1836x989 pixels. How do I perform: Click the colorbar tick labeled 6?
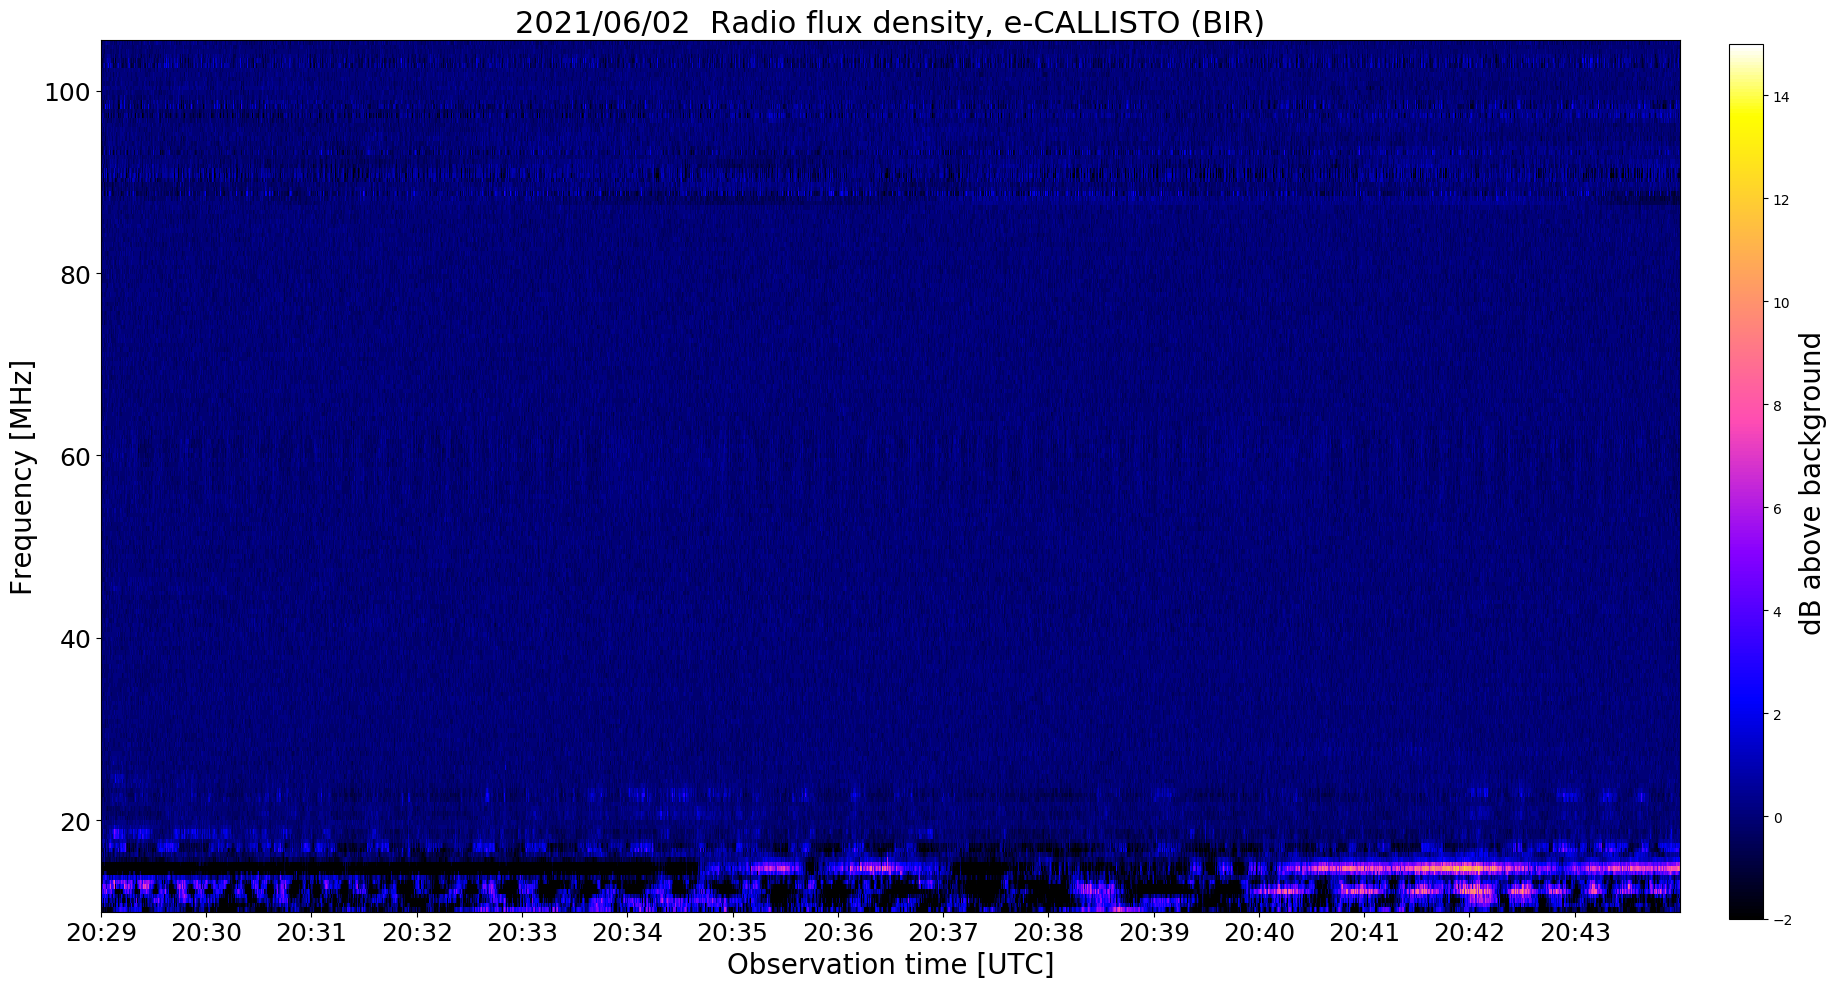(x=1777, y=509)
